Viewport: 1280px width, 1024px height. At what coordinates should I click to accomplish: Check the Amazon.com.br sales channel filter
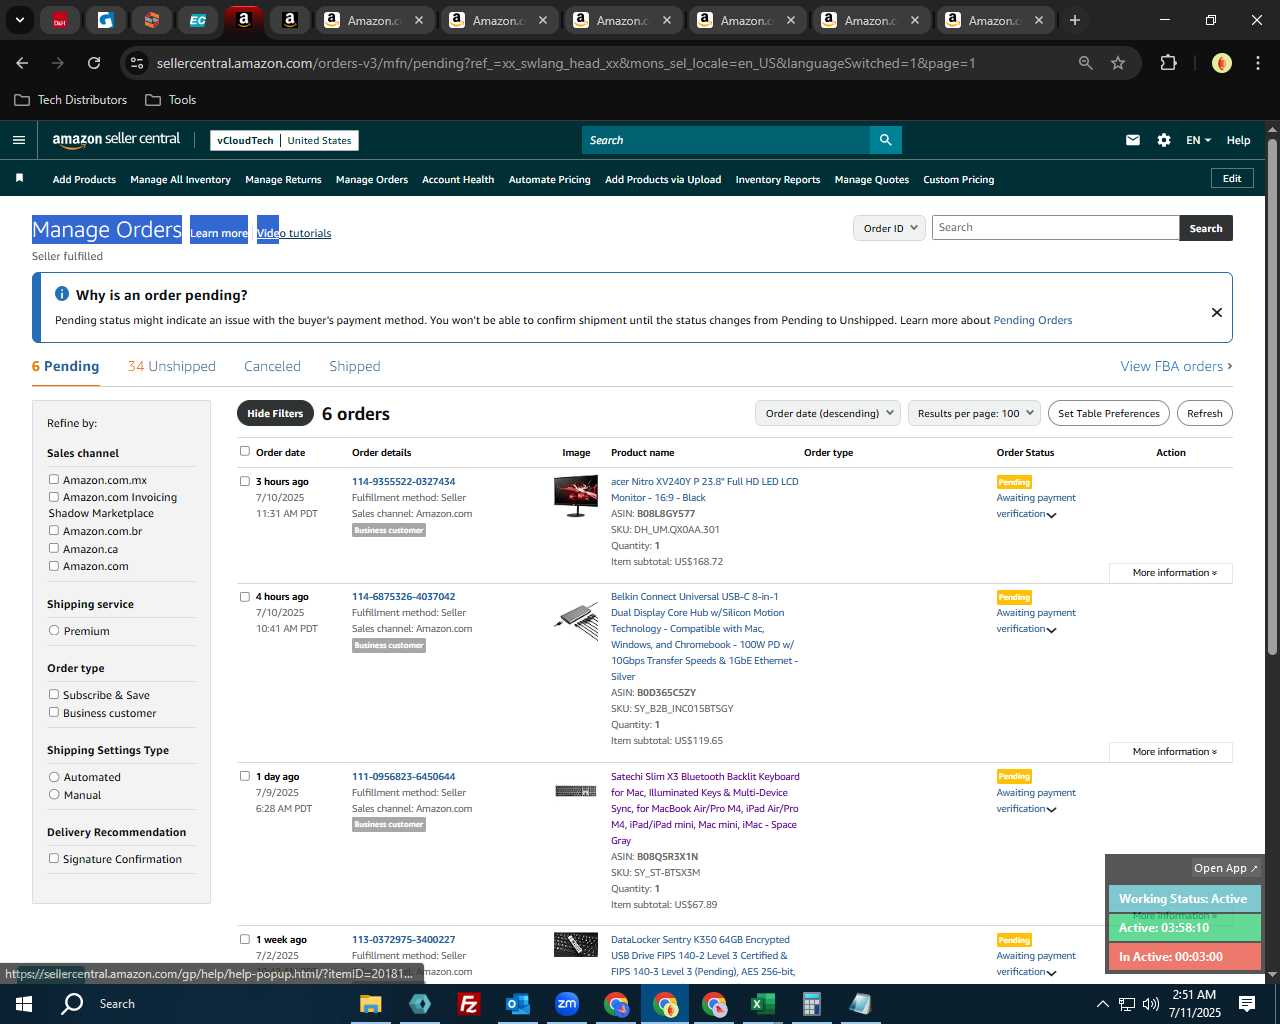point(54,531)
